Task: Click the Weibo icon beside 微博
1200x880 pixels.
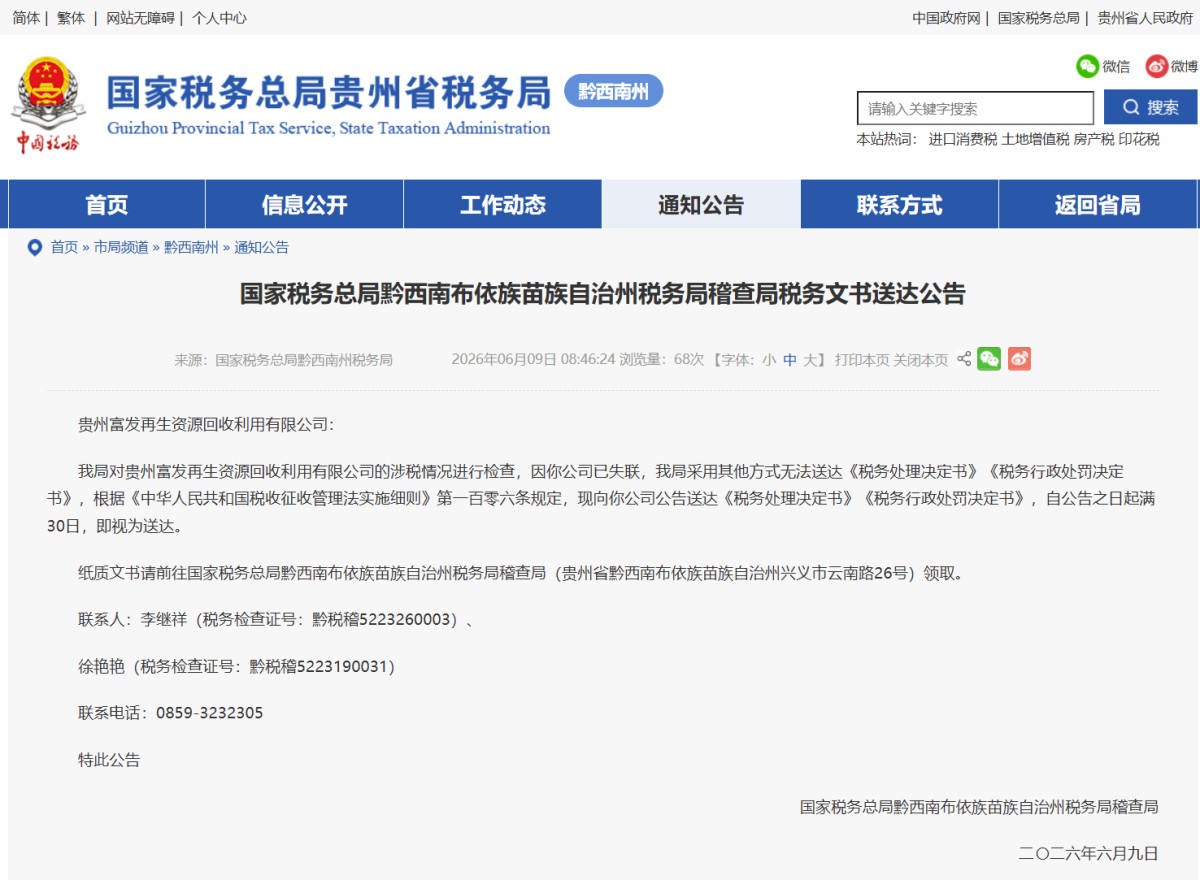Action: click(x=1157, y=66)
